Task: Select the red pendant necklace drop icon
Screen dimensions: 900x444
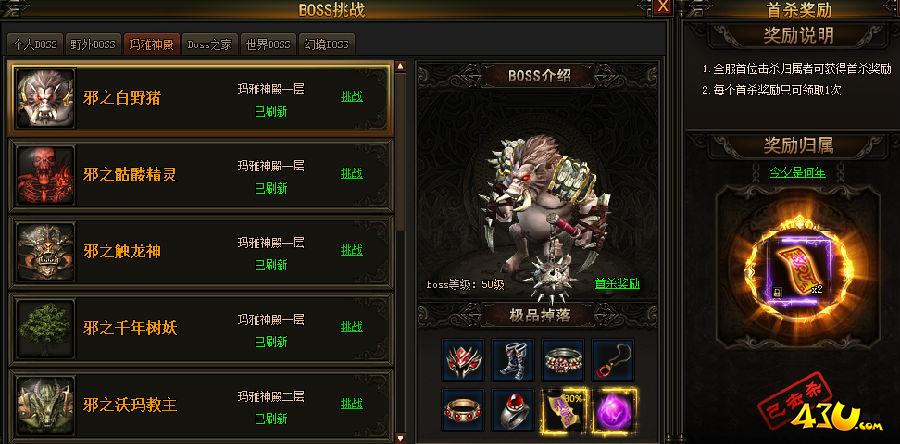Action: 613,360
